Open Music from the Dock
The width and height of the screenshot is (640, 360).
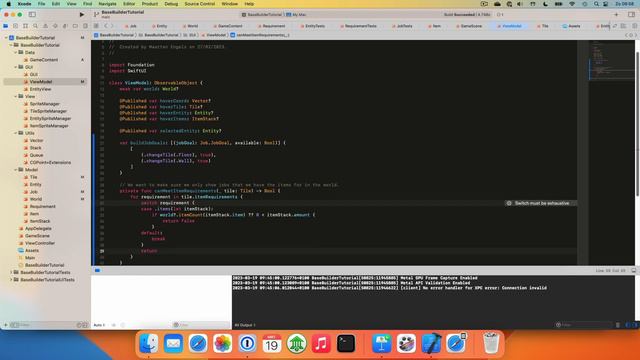tap(321, 343)
